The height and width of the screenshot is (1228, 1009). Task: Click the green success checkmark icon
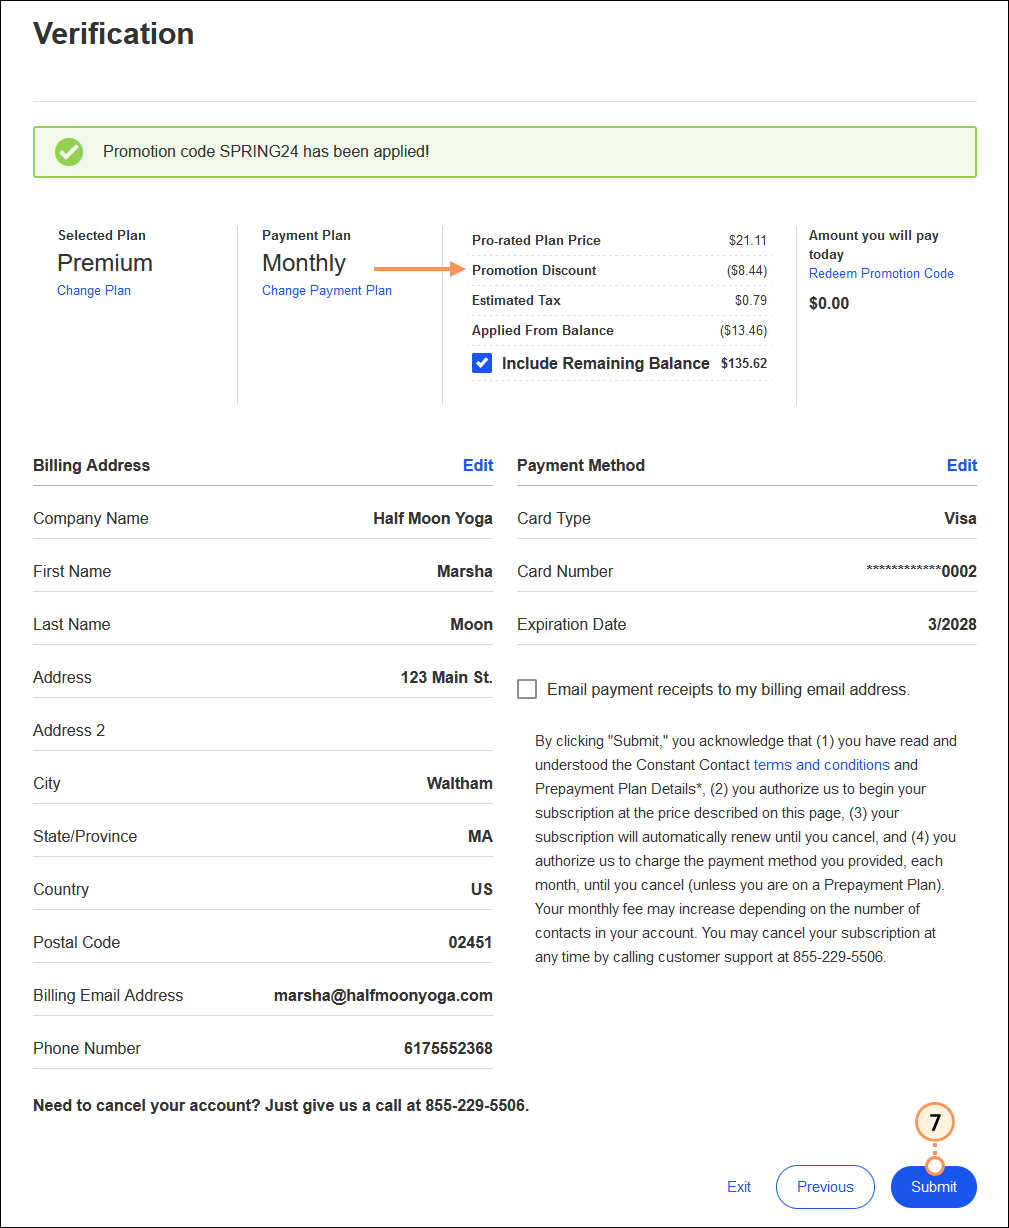[69, 152]
